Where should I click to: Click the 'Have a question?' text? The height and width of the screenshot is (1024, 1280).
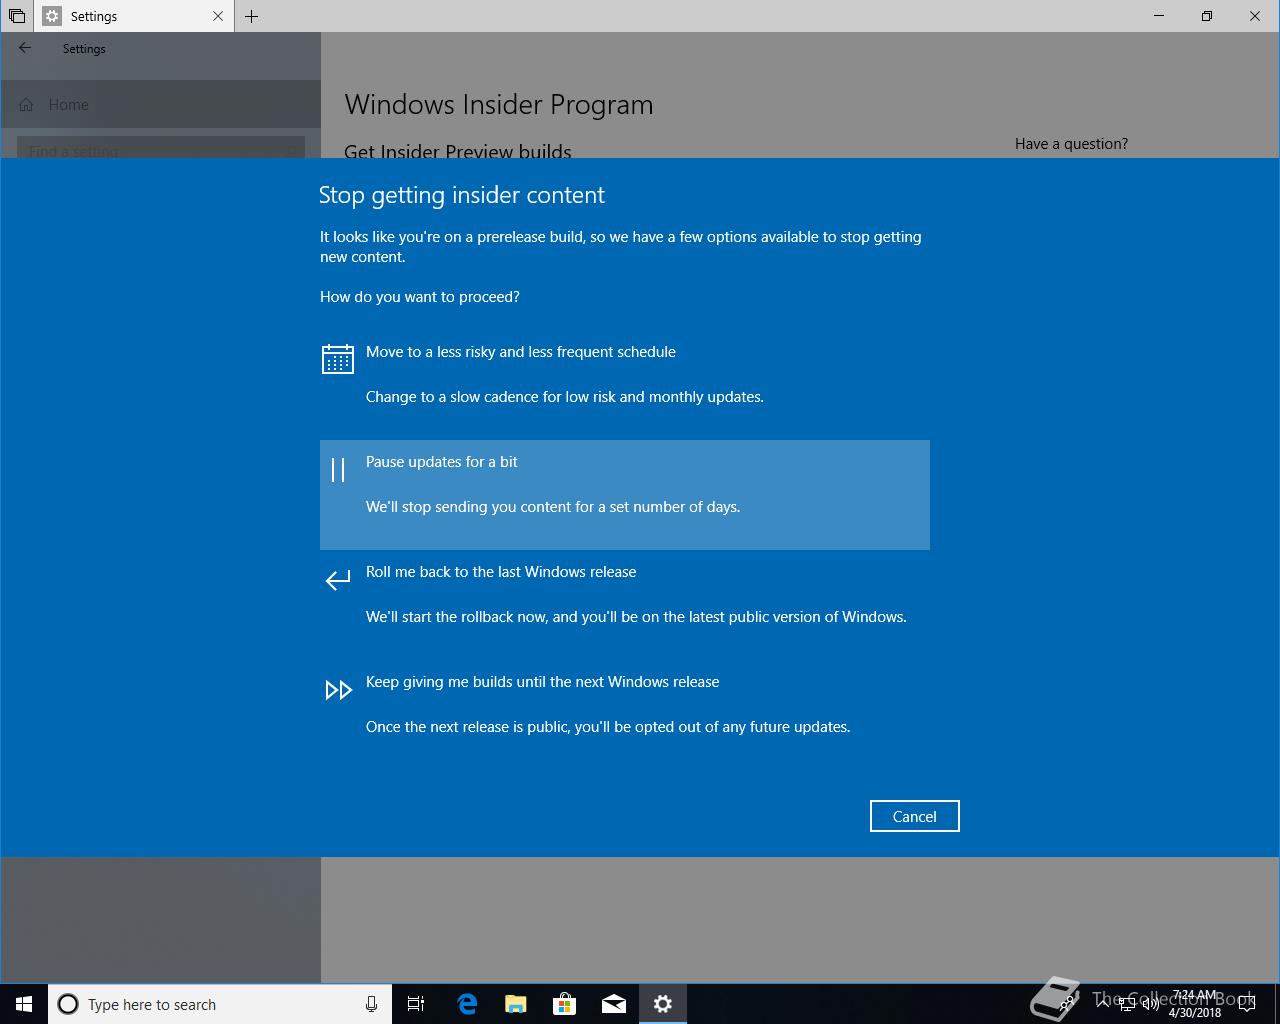[1071, 144]
